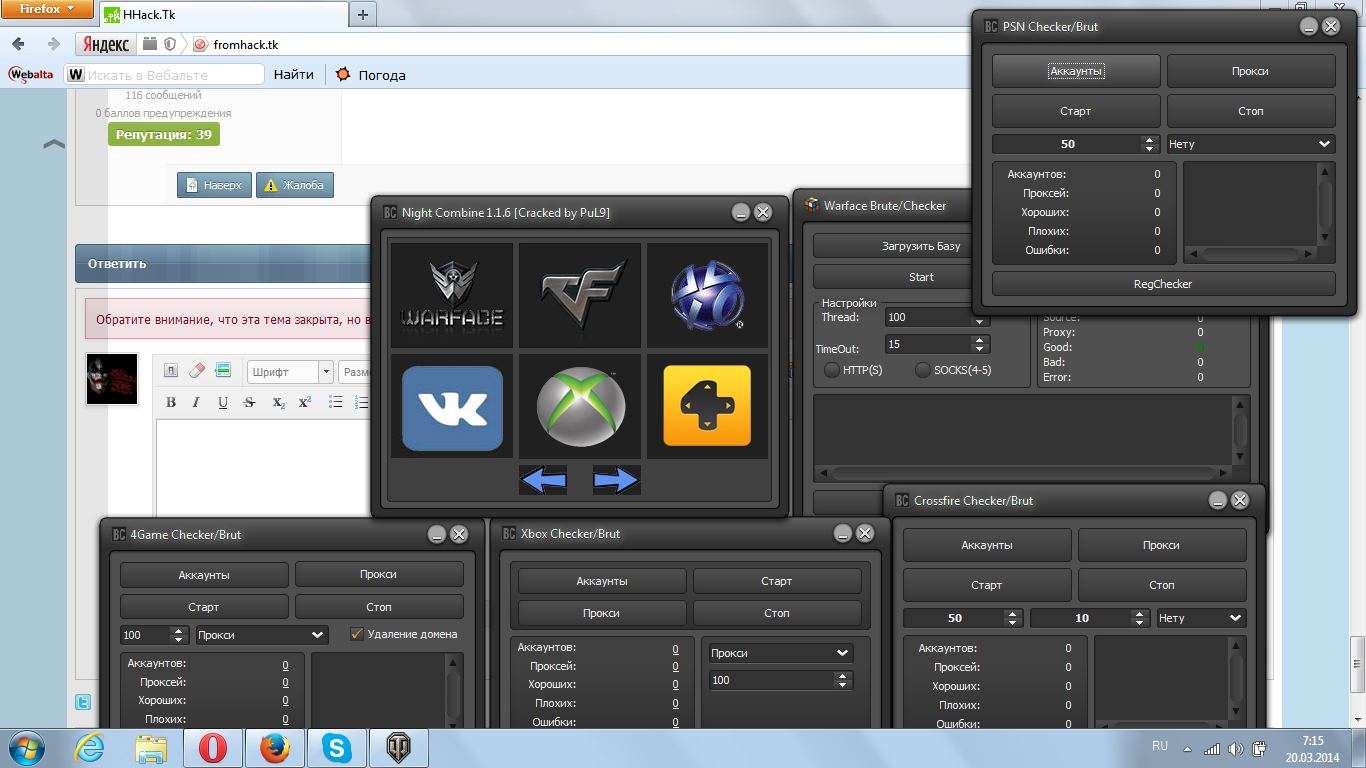Open the Crossfire module tile
1366x768 pixels.
tap(580, 295)
